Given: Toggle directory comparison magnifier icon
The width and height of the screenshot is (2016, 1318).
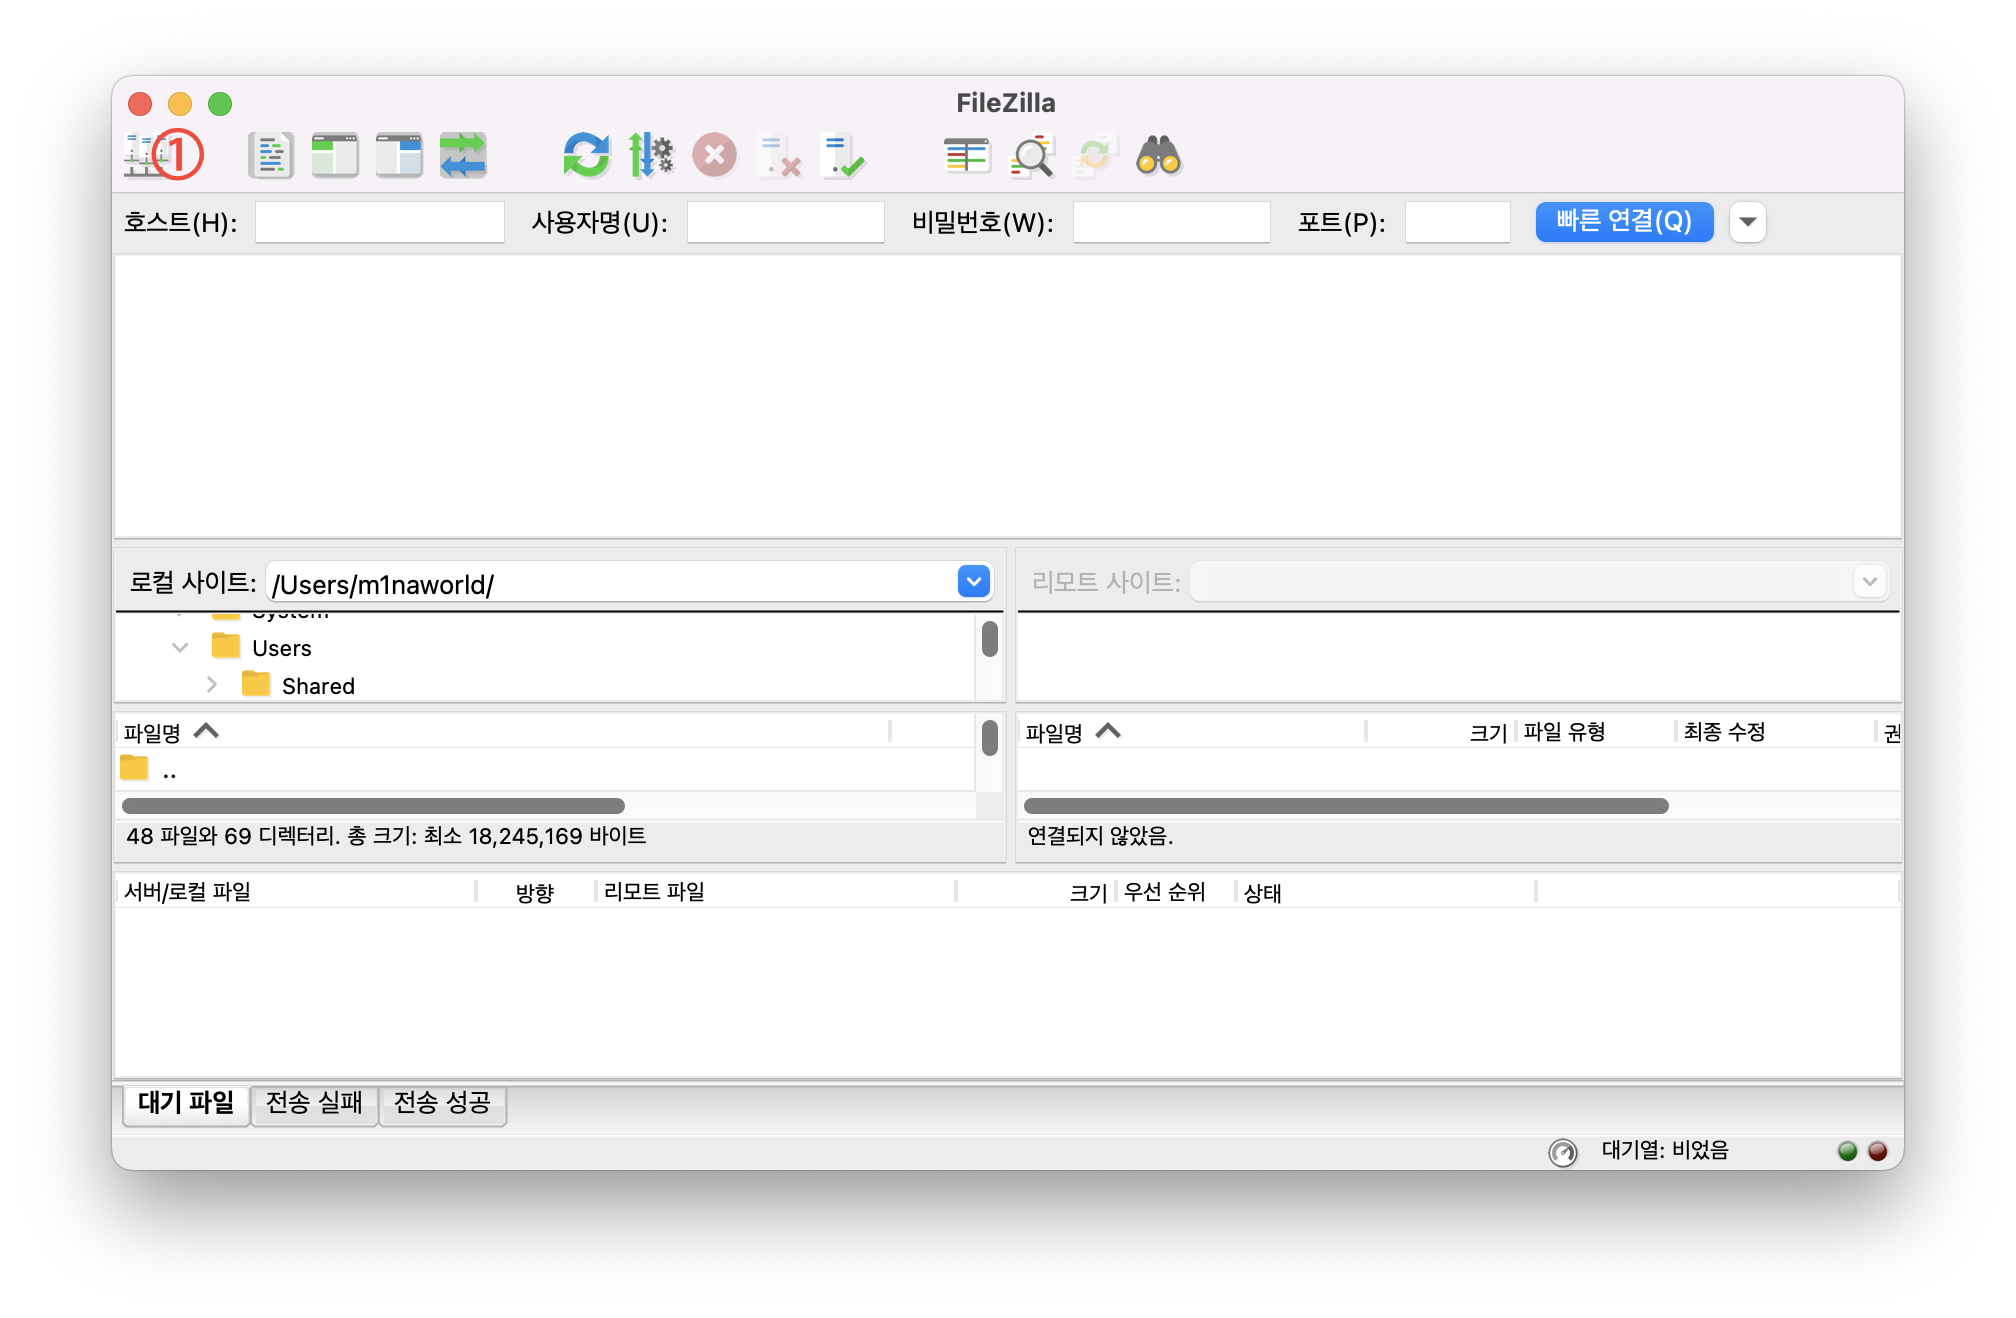Looking at the screenshot, I should click(1032, 156).
